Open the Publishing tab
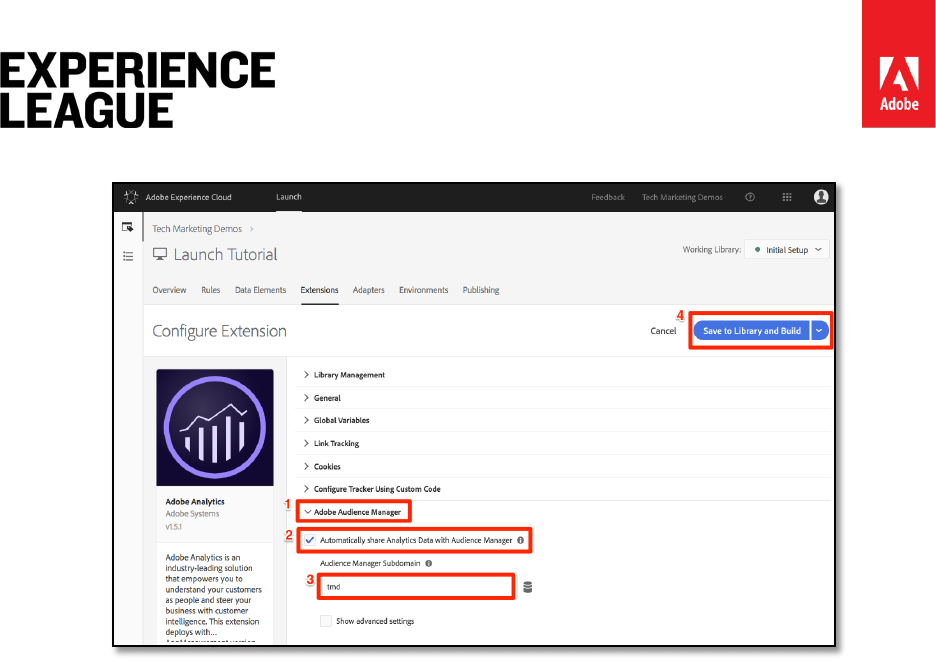This screenshot has width=936, height=661. [x=481, y=290]
